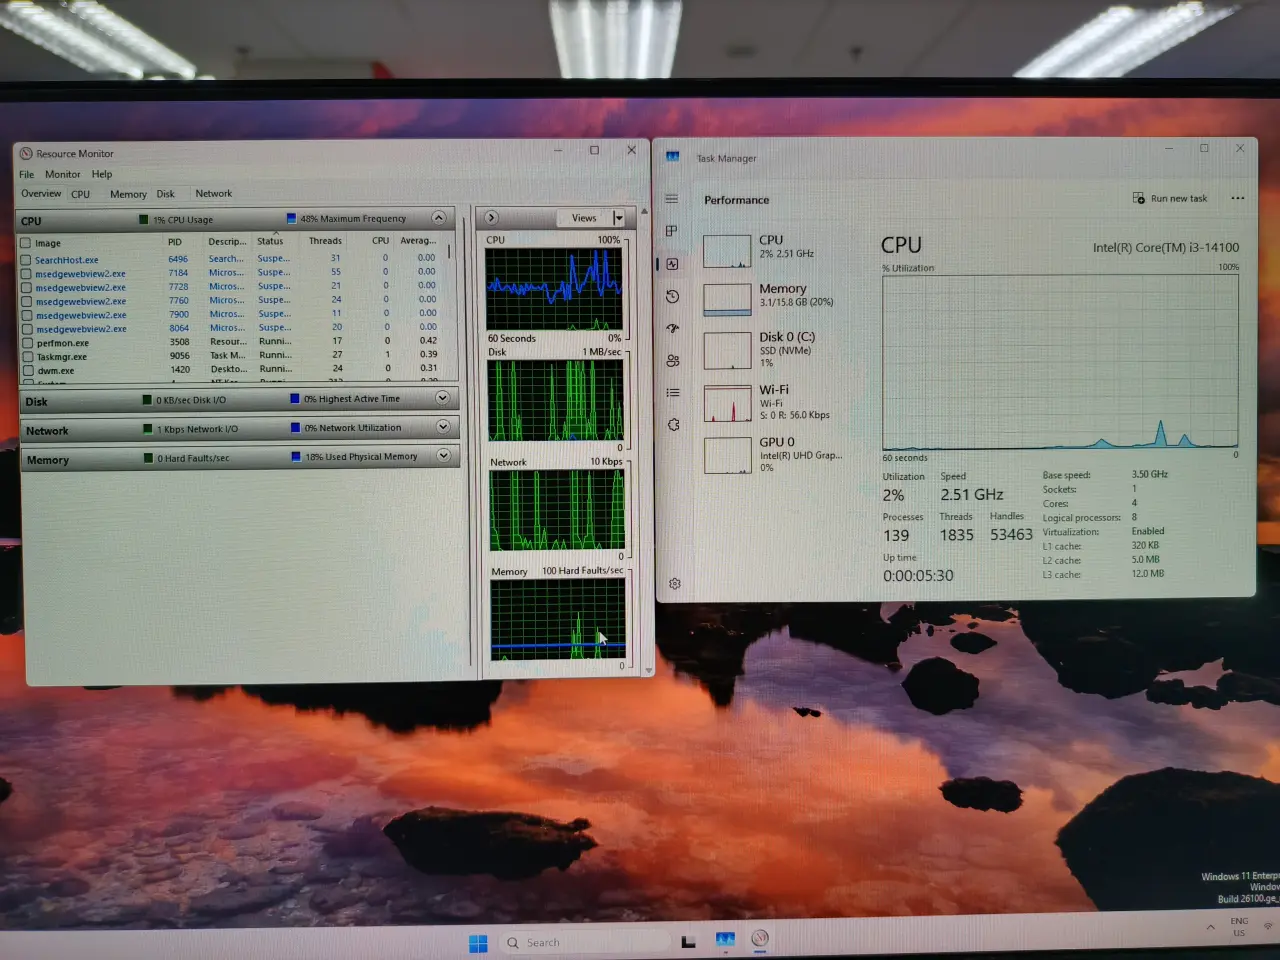The width and height of the screenshot is (1280, 960).
Task: Switch to the Memory tab in Resource Monitor
Action: (128, 194)
